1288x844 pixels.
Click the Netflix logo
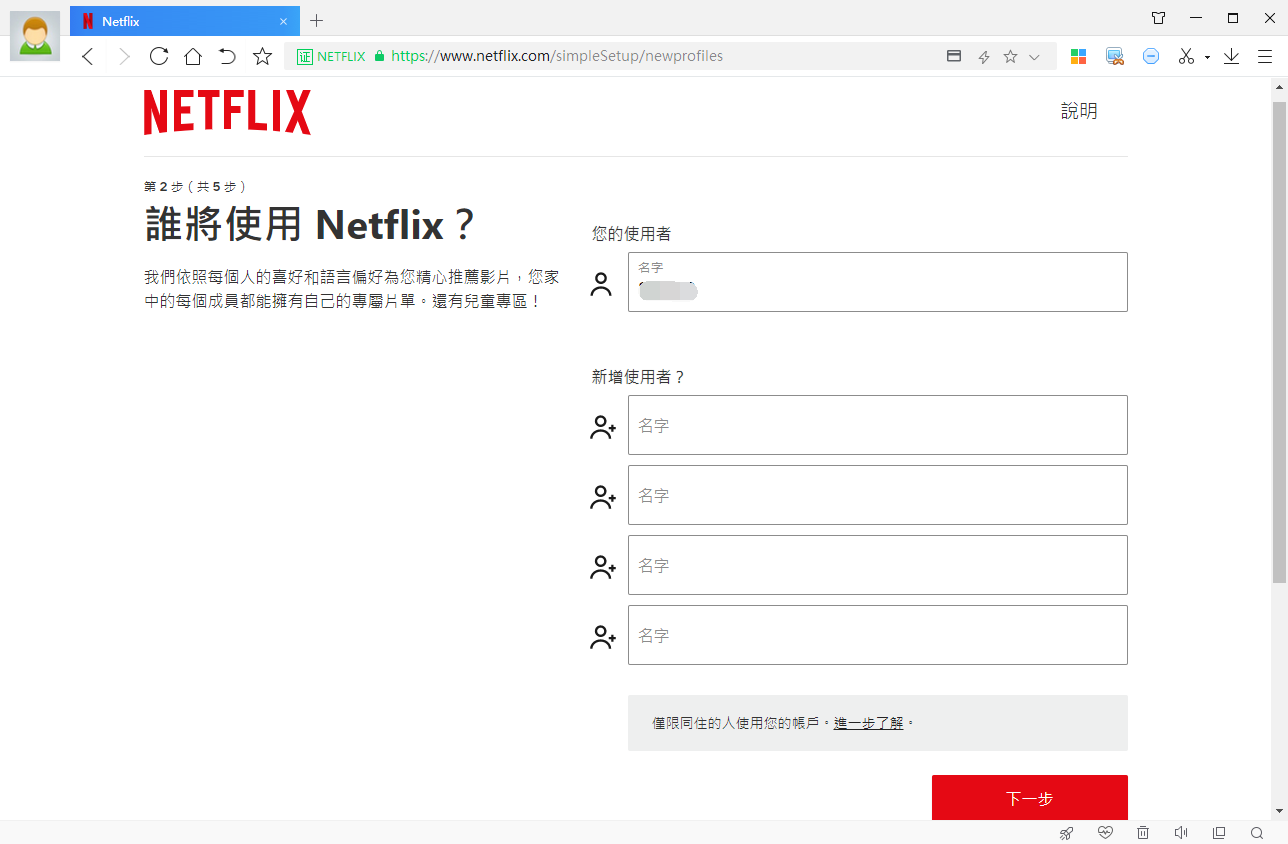pos(227,112)
